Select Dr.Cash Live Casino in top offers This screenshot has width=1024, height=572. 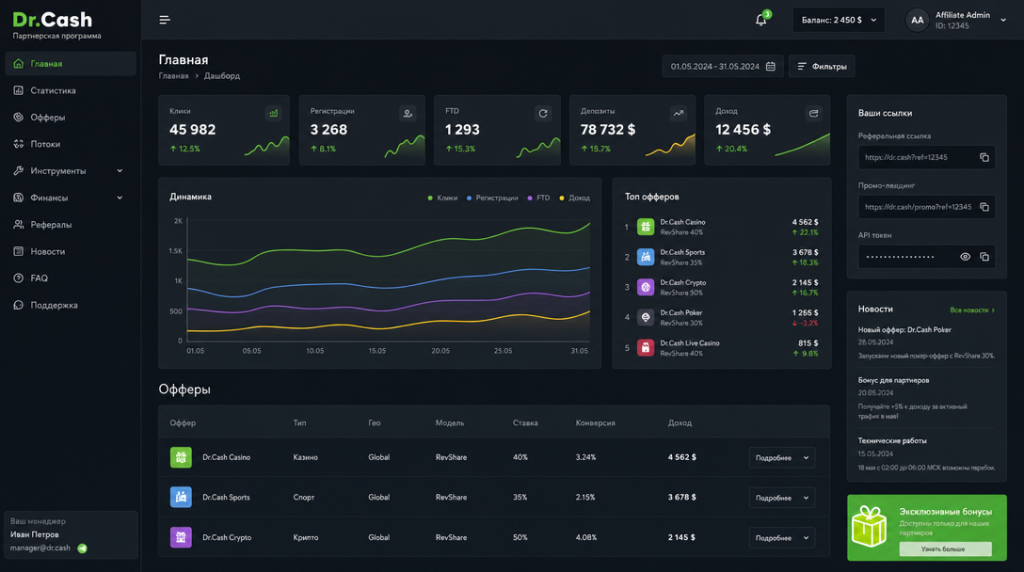722,348
